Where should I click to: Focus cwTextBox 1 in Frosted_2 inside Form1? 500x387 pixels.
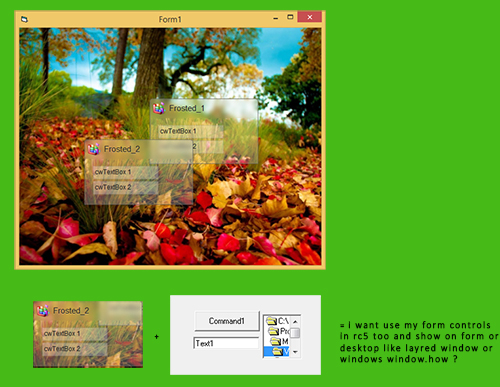pos(125,172)
